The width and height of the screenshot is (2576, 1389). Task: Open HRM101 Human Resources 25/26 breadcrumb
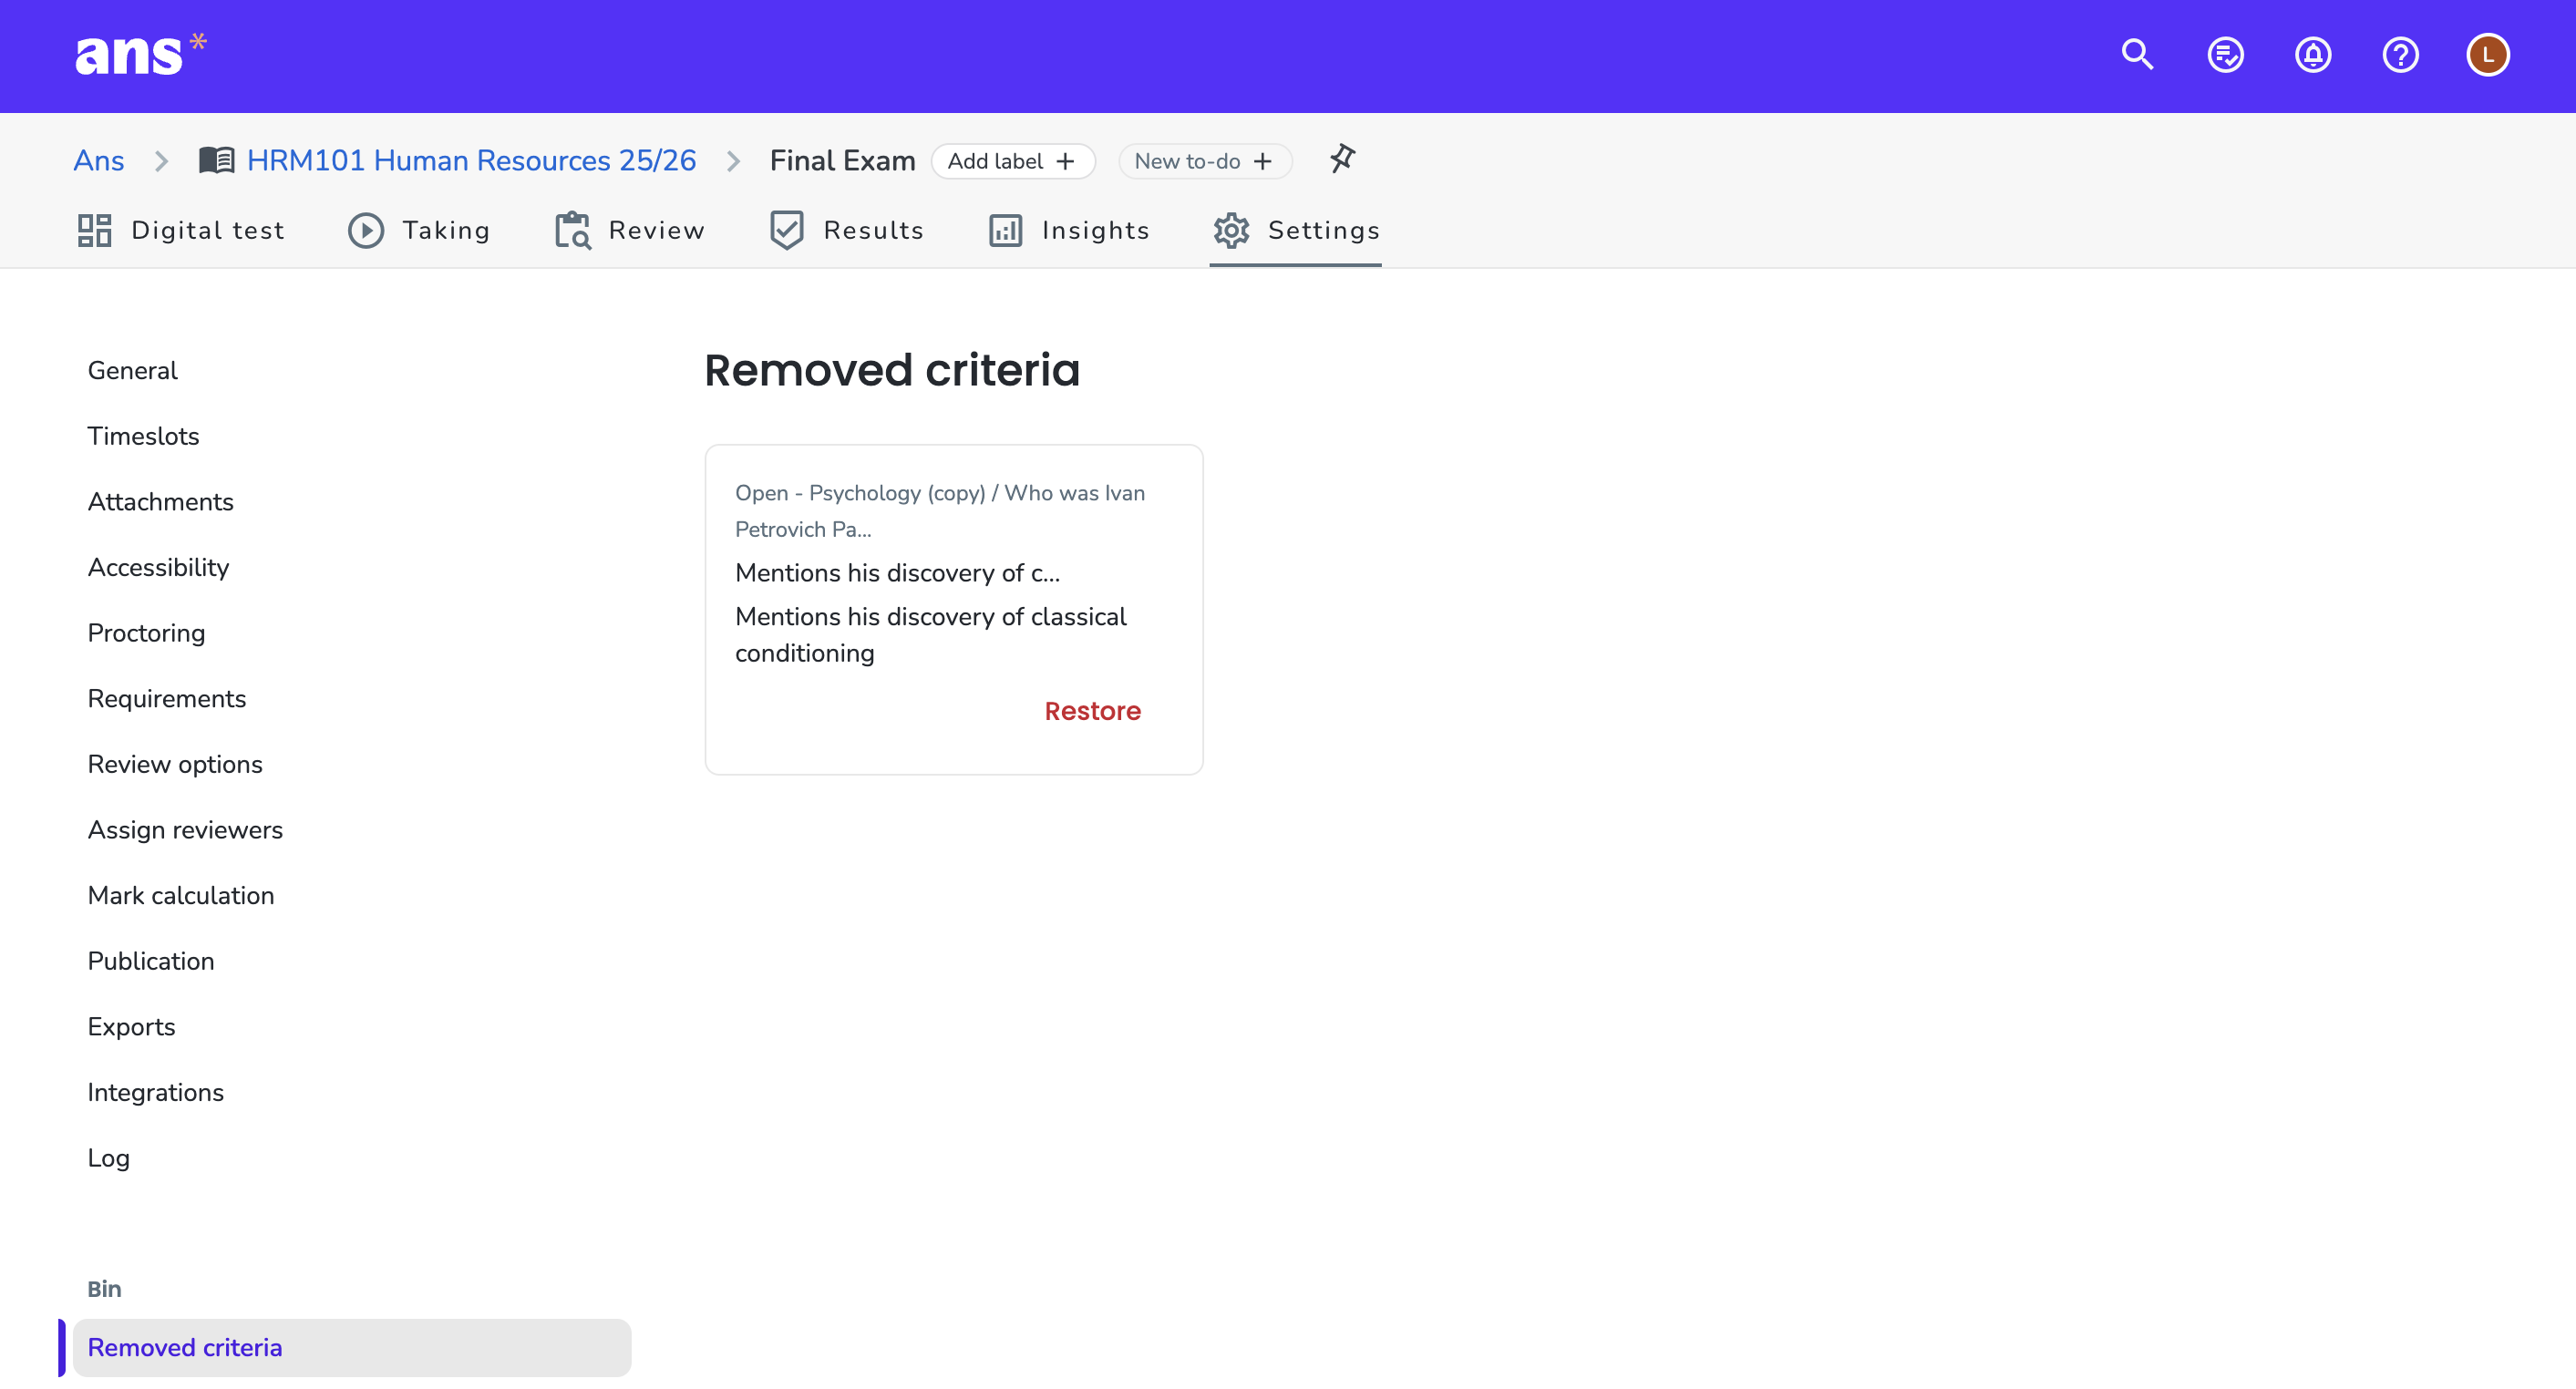(471, 160)
